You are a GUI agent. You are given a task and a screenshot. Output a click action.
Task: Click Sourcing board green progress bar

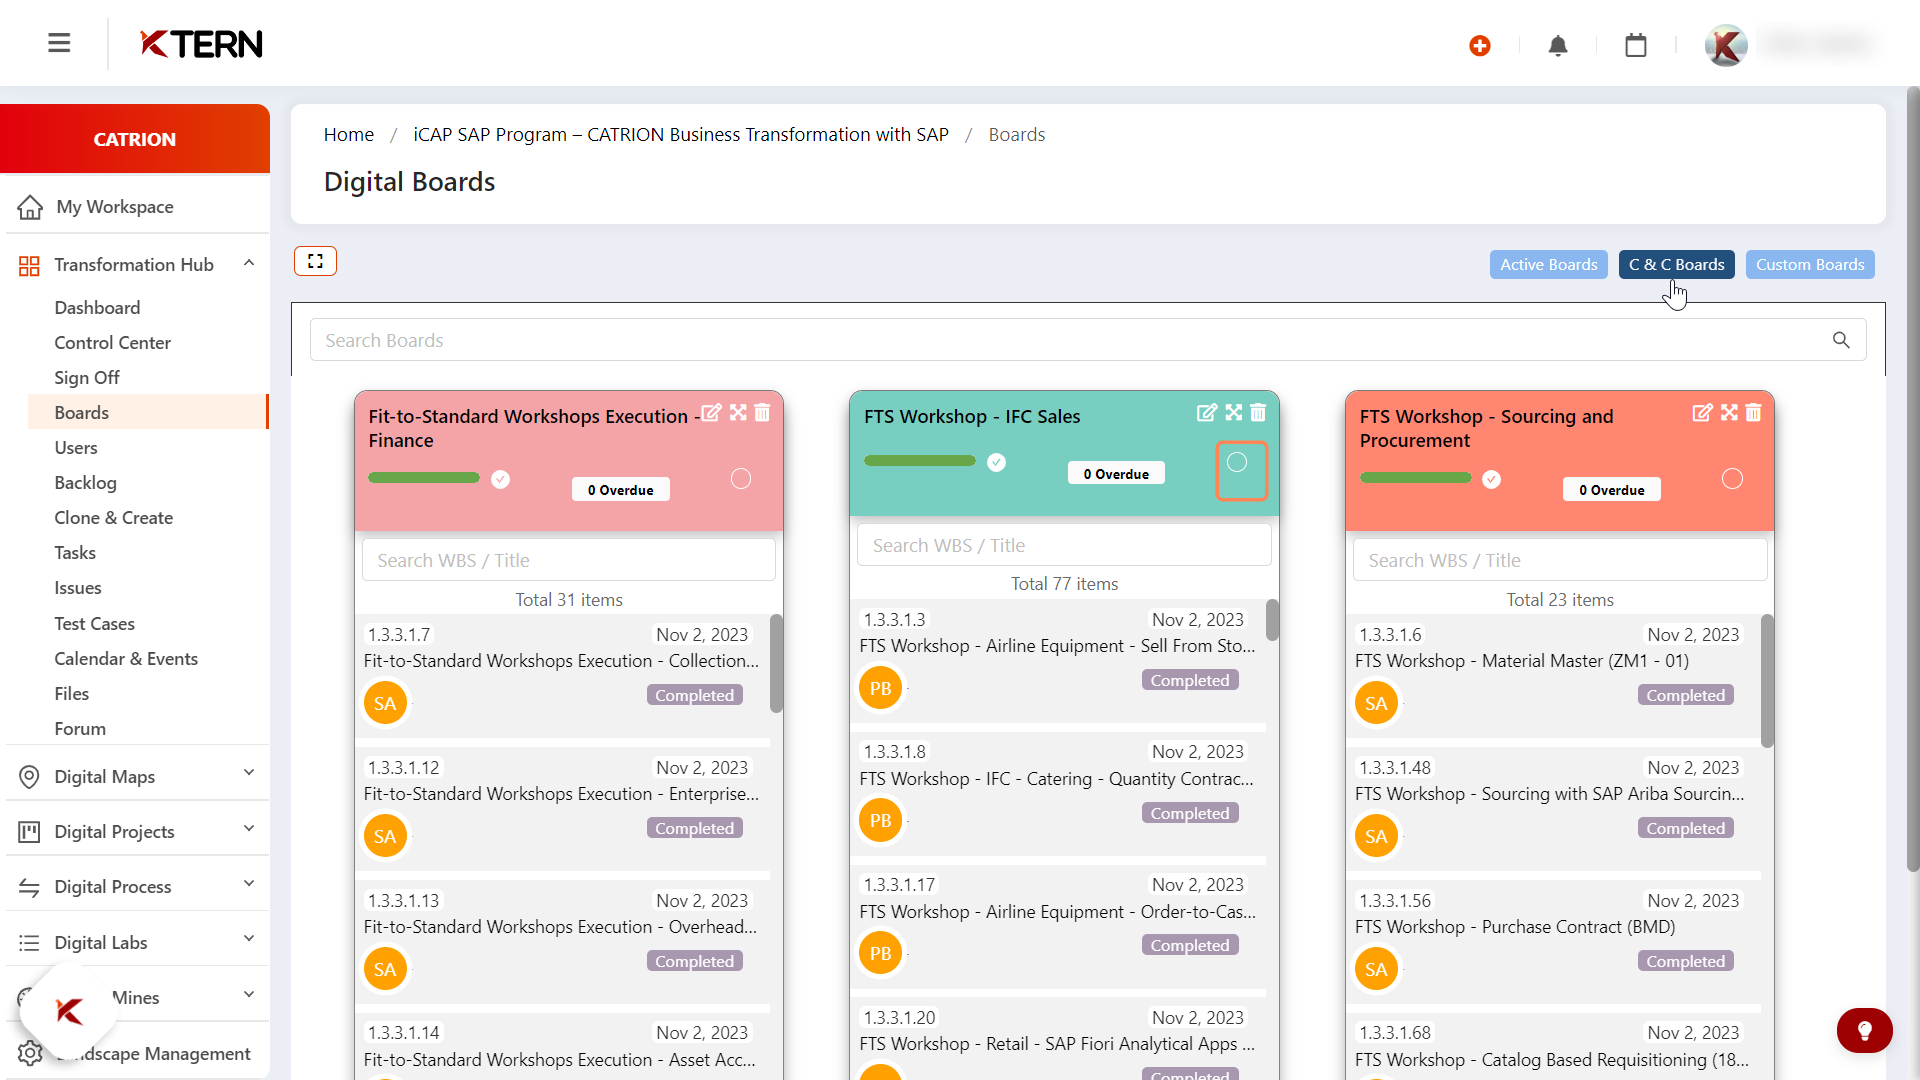tap(1415, 478)
